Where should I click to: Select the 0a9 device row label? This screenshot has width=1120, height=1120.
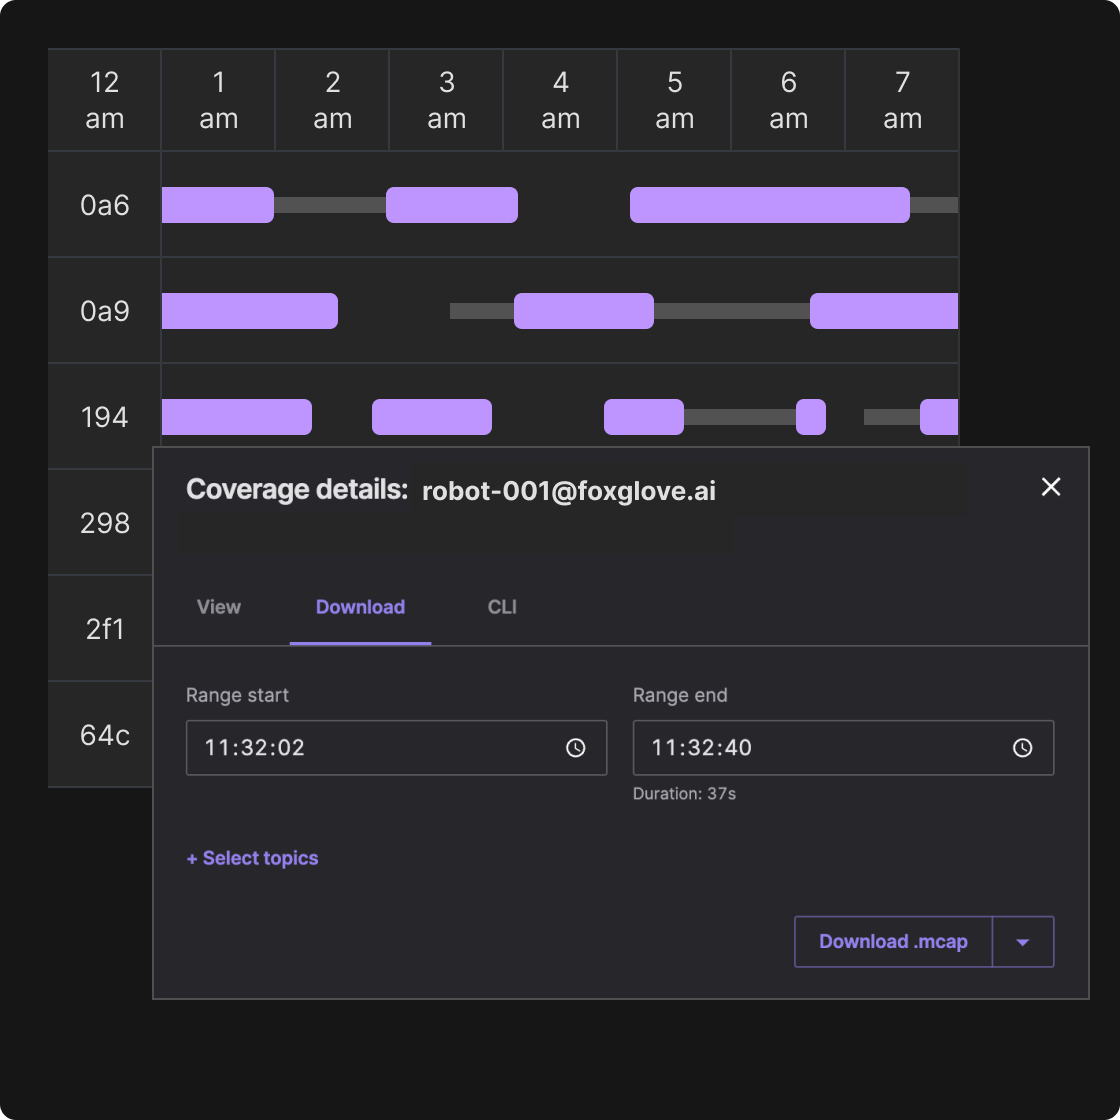[105, 311]
